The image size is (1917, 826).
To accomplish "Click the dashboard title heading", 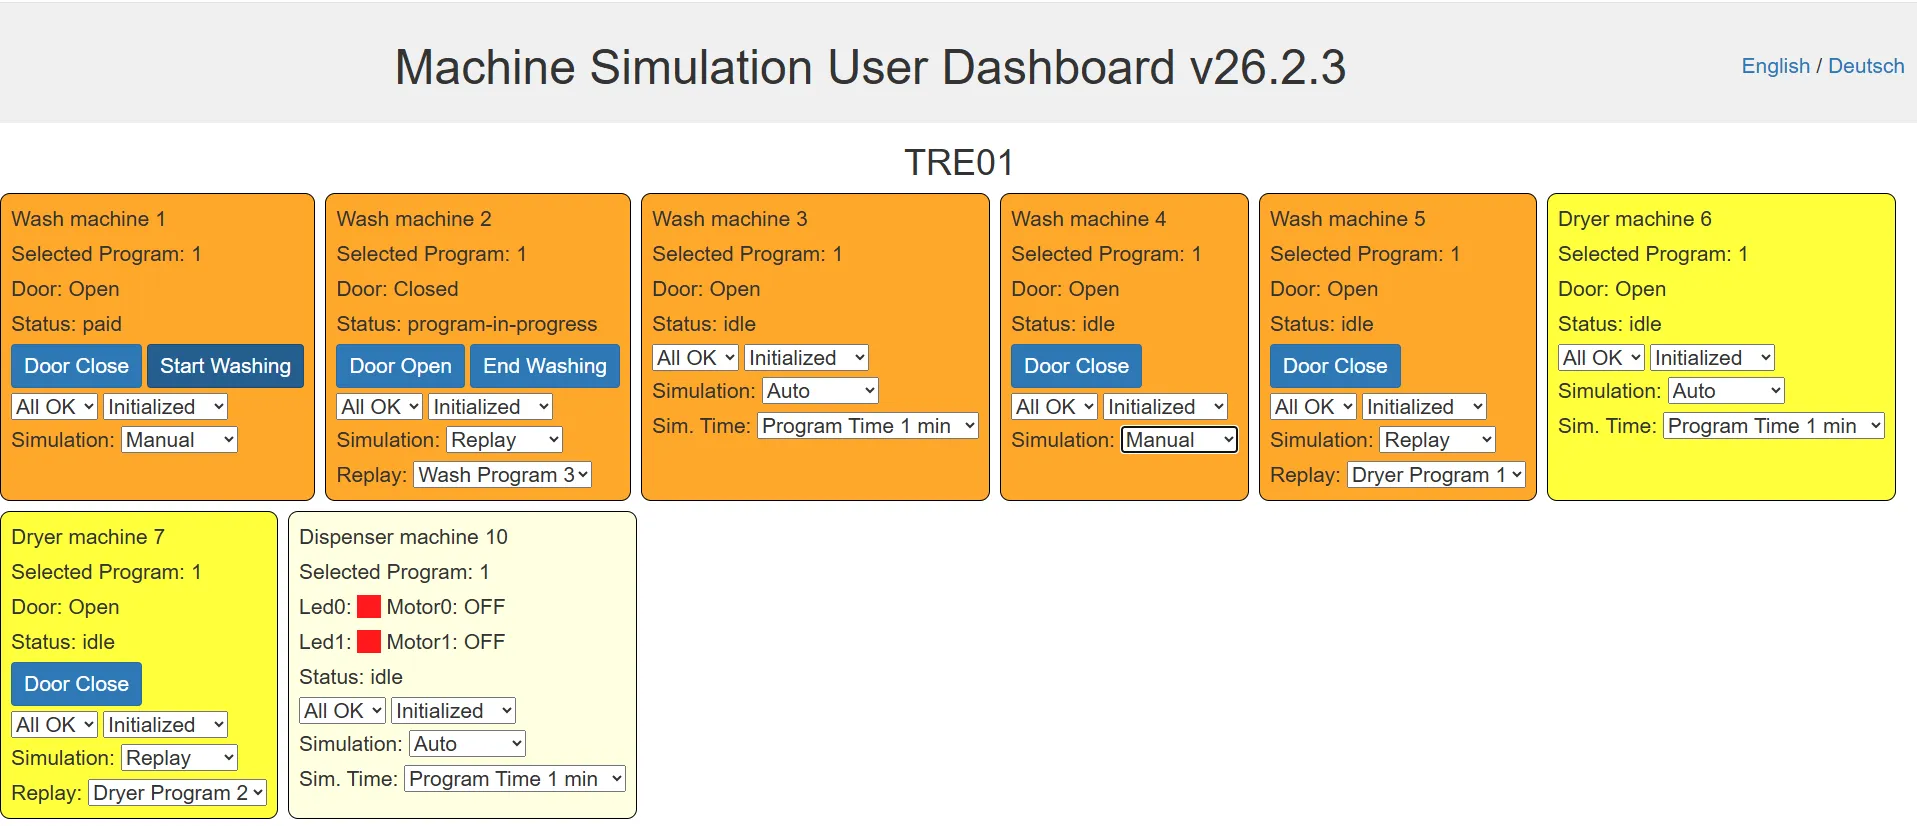I will coord(870,67).
